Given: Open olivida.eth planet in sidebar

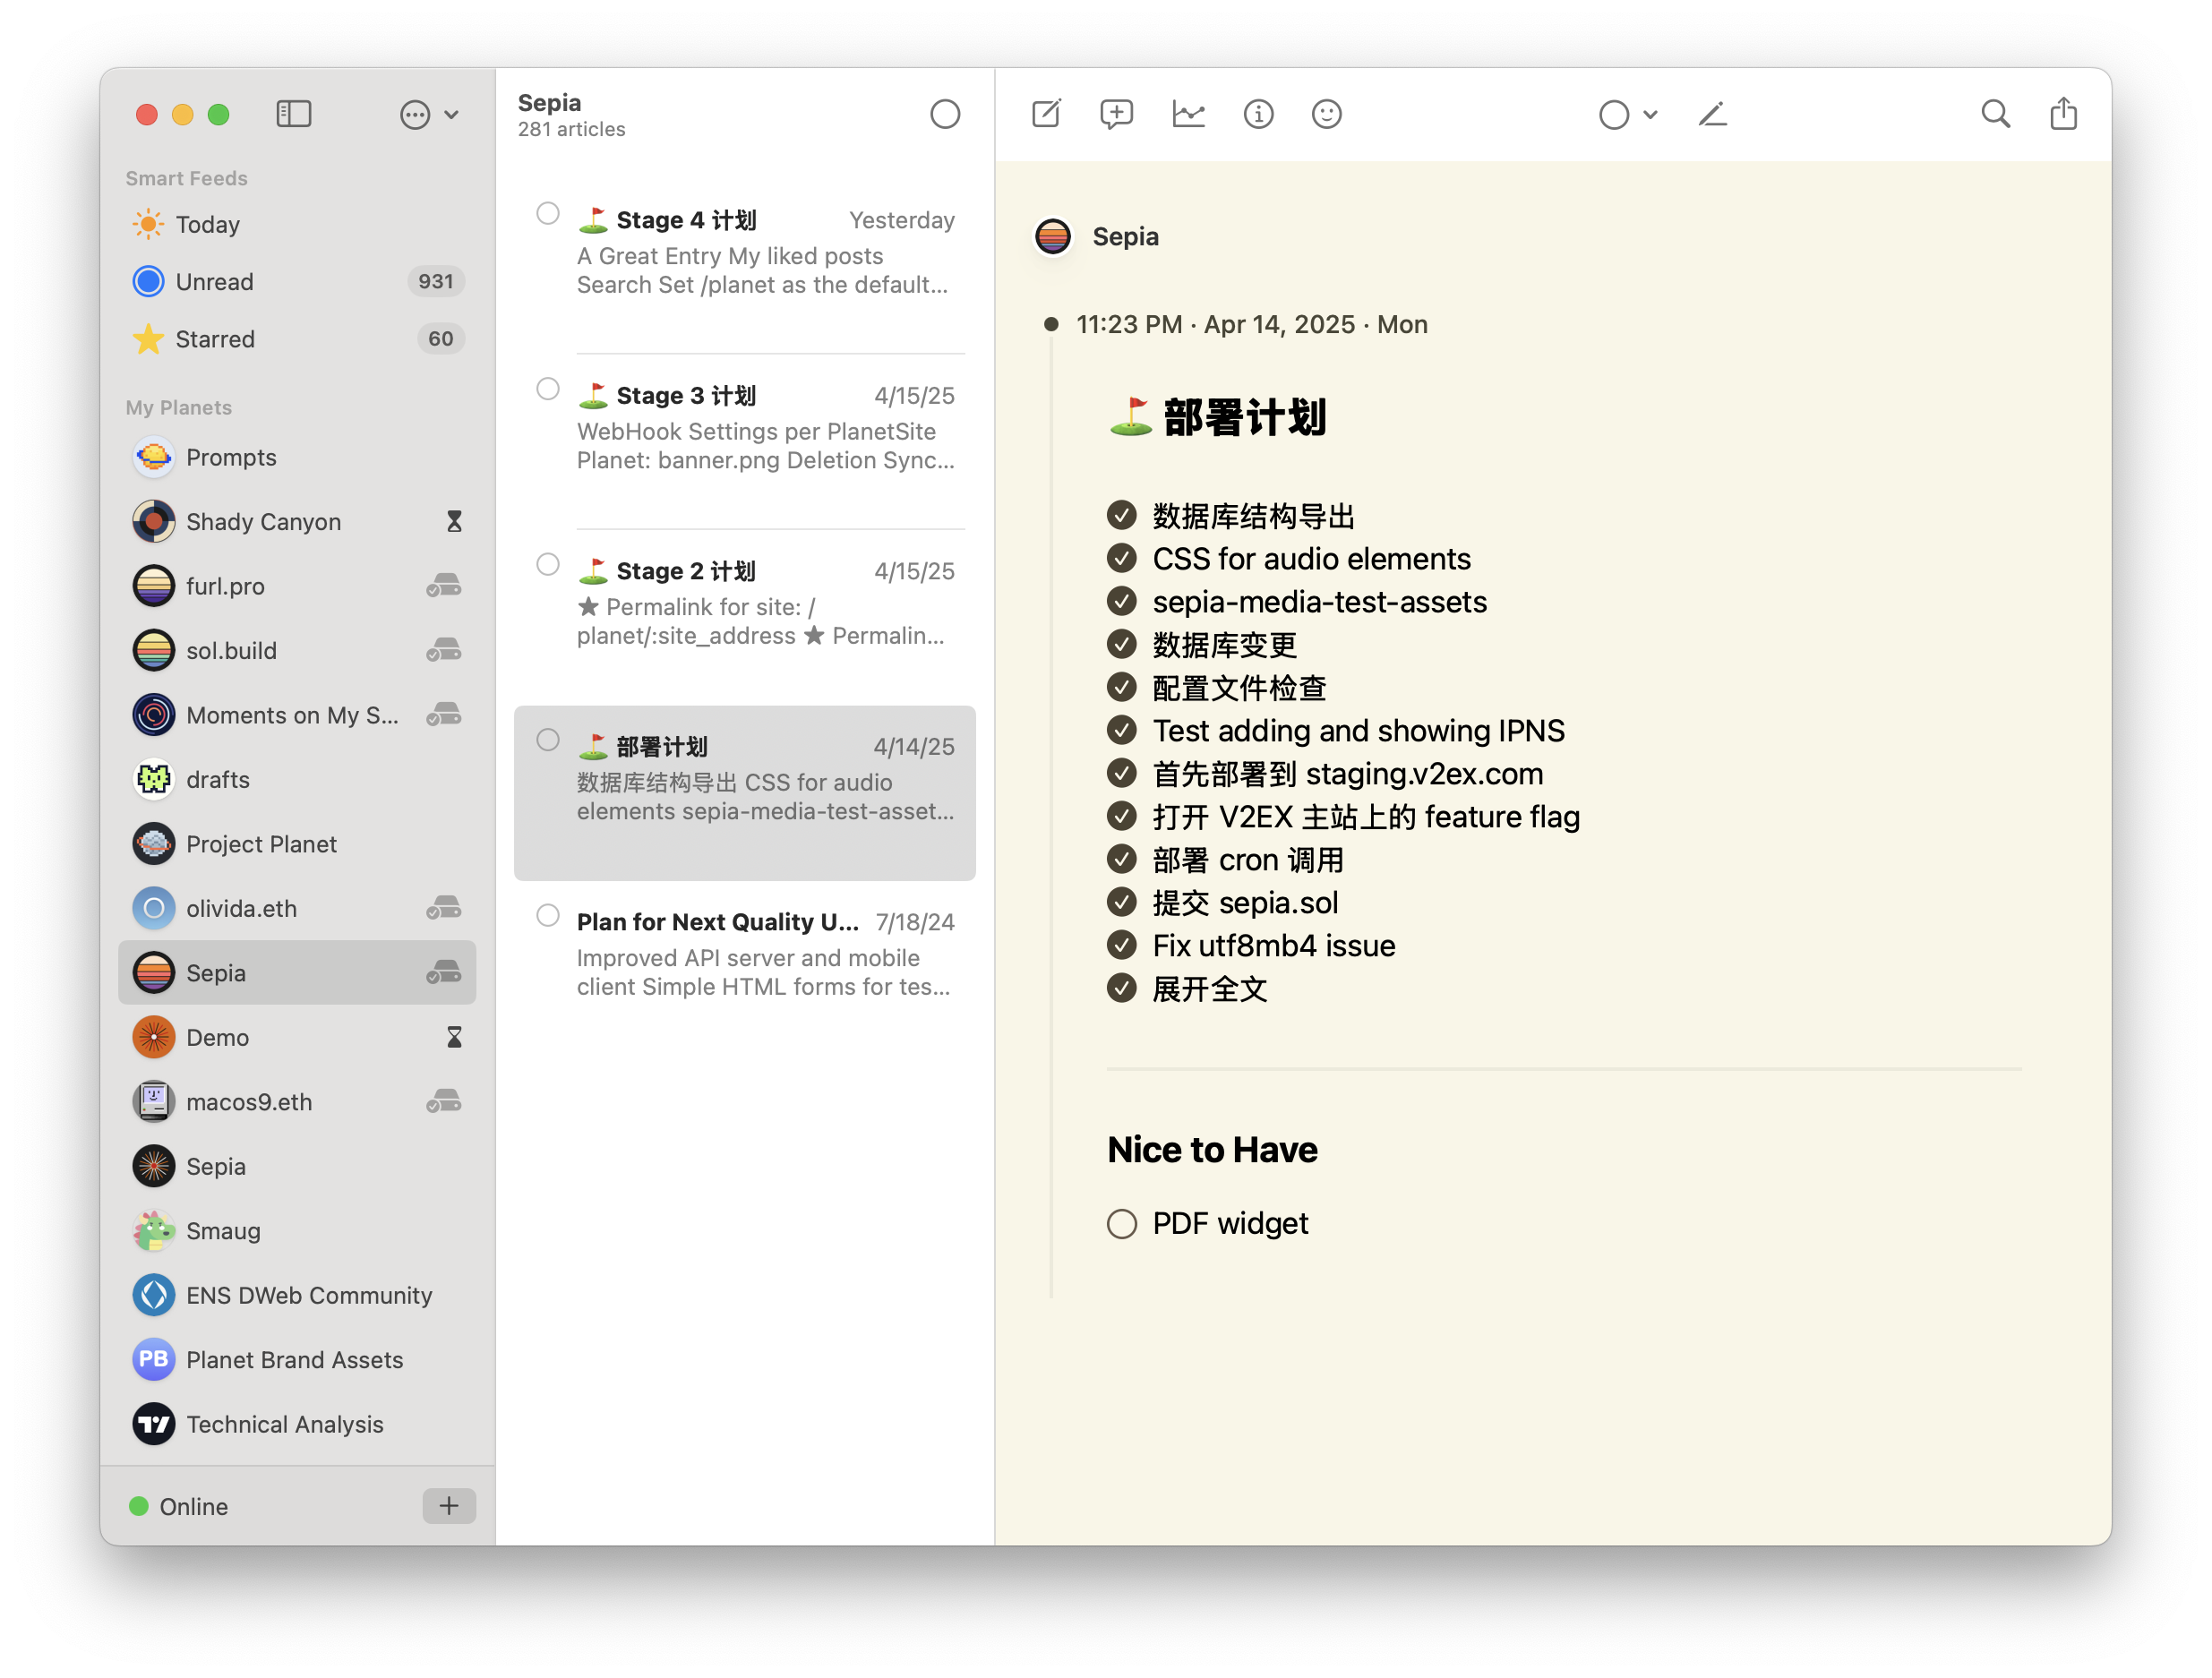Looking at the screenshot, I should pyautogui.click(x=242, y=908).
